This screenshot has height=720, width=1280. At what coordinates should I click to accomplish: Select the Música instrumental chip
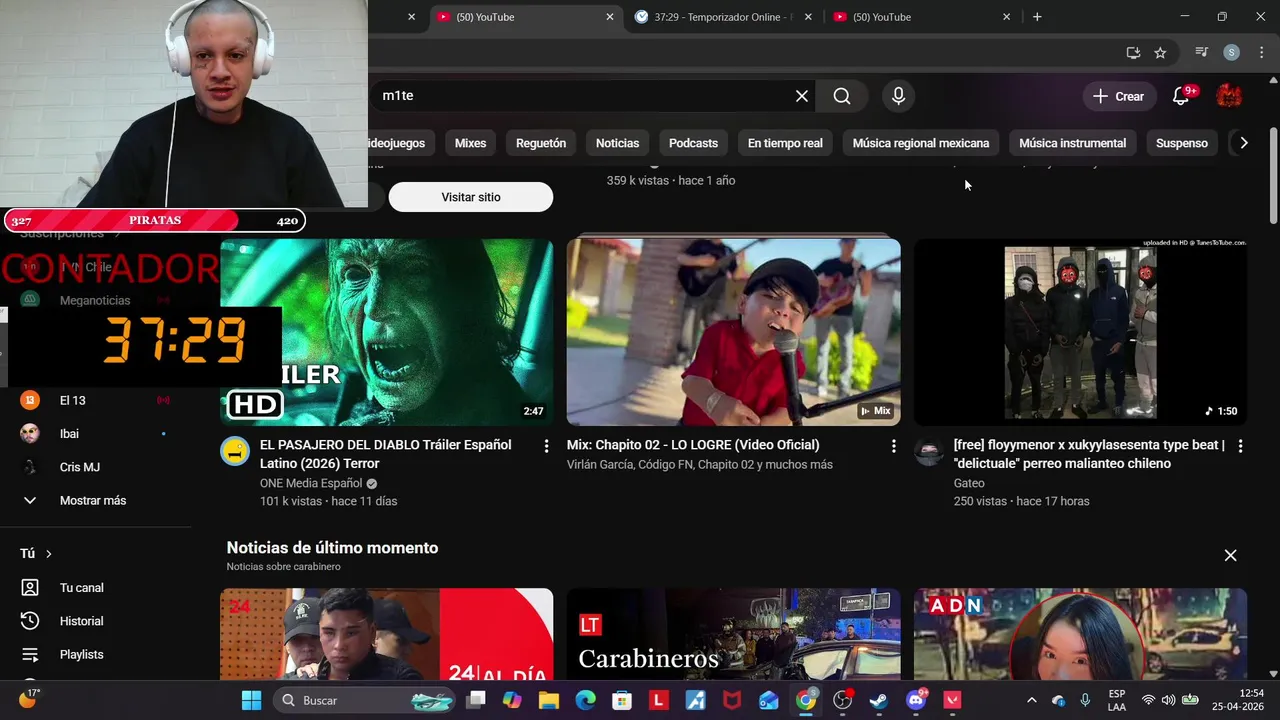[x=1072, y=143]
